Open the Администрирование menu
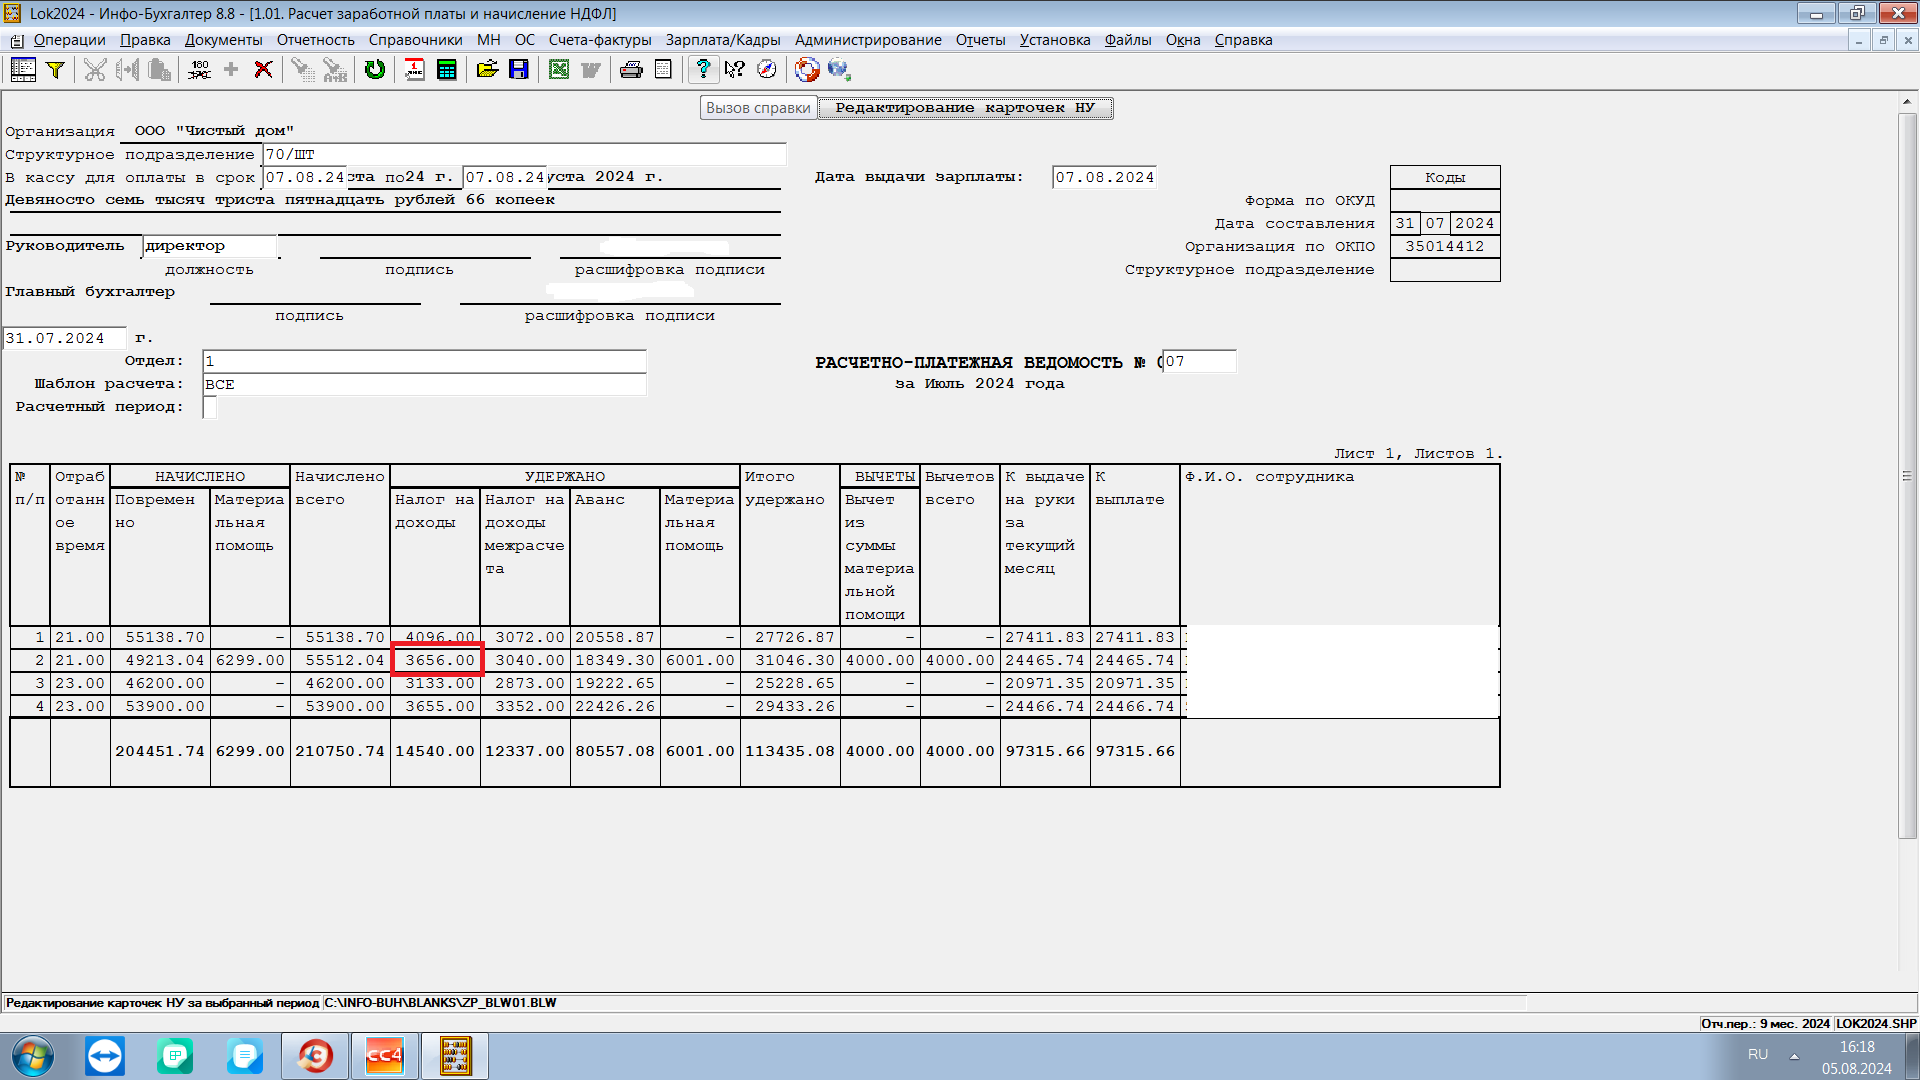Image resolution: width=1920 pixels, height=1080 pixels. coord(868,40)
